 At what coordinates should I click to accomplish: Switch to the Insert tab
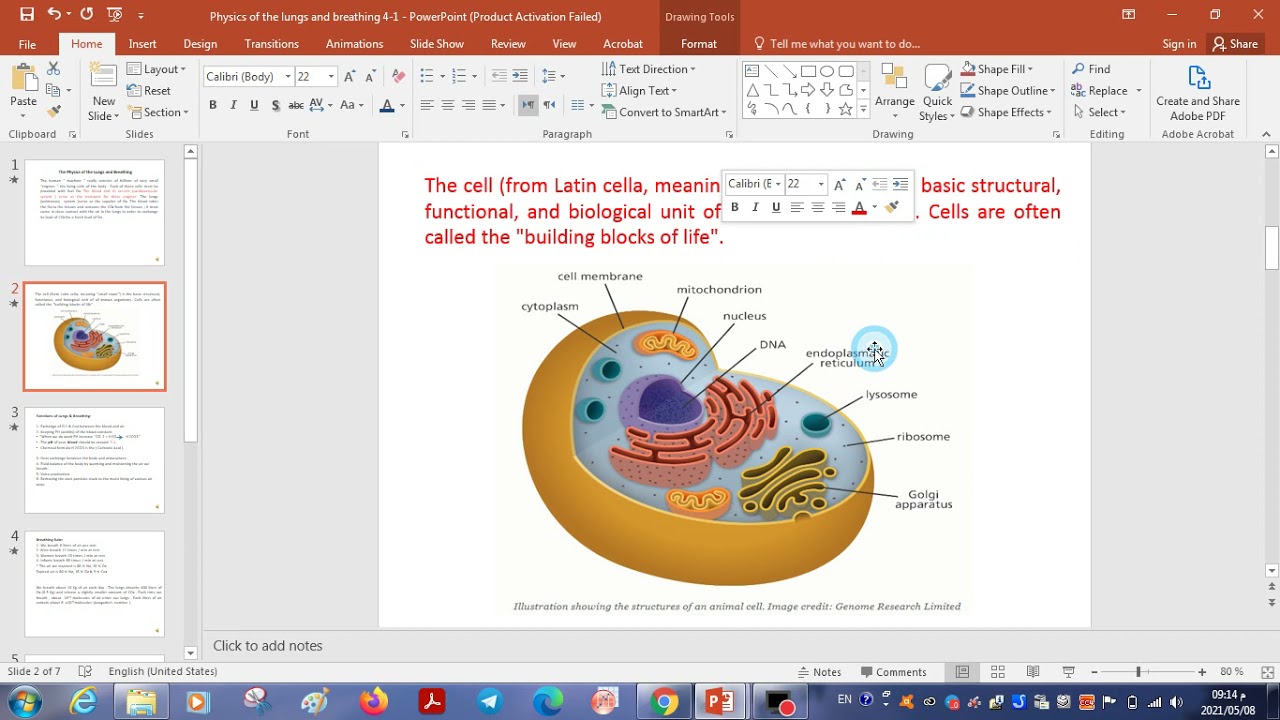[x=142, y=44]
